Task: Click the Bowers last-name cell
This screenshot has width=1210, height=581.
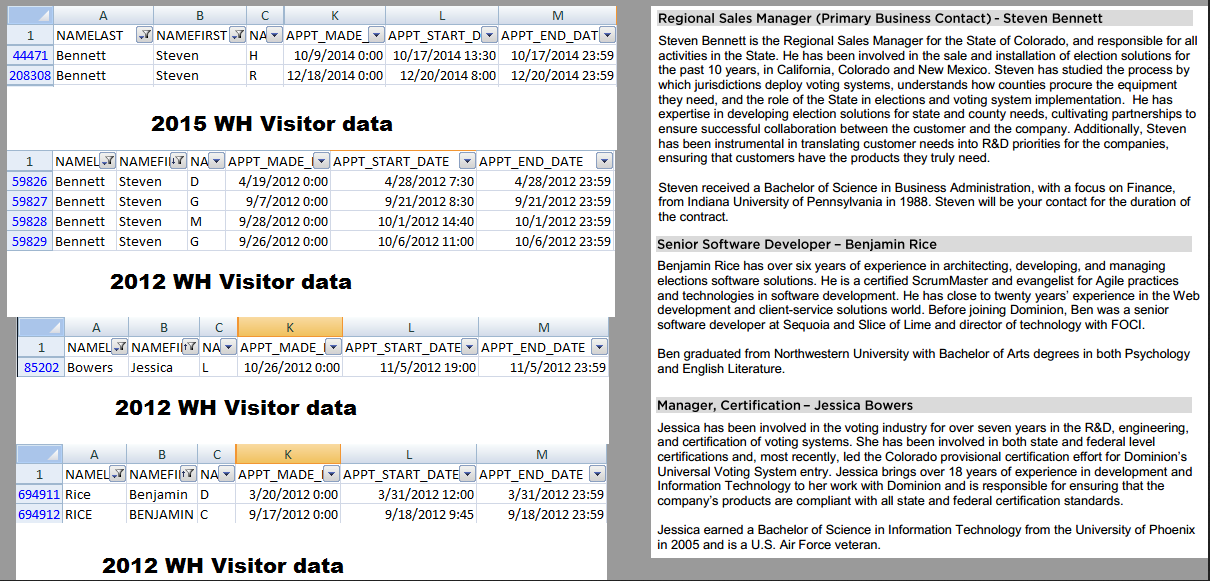Action: (x=96, y=367)
